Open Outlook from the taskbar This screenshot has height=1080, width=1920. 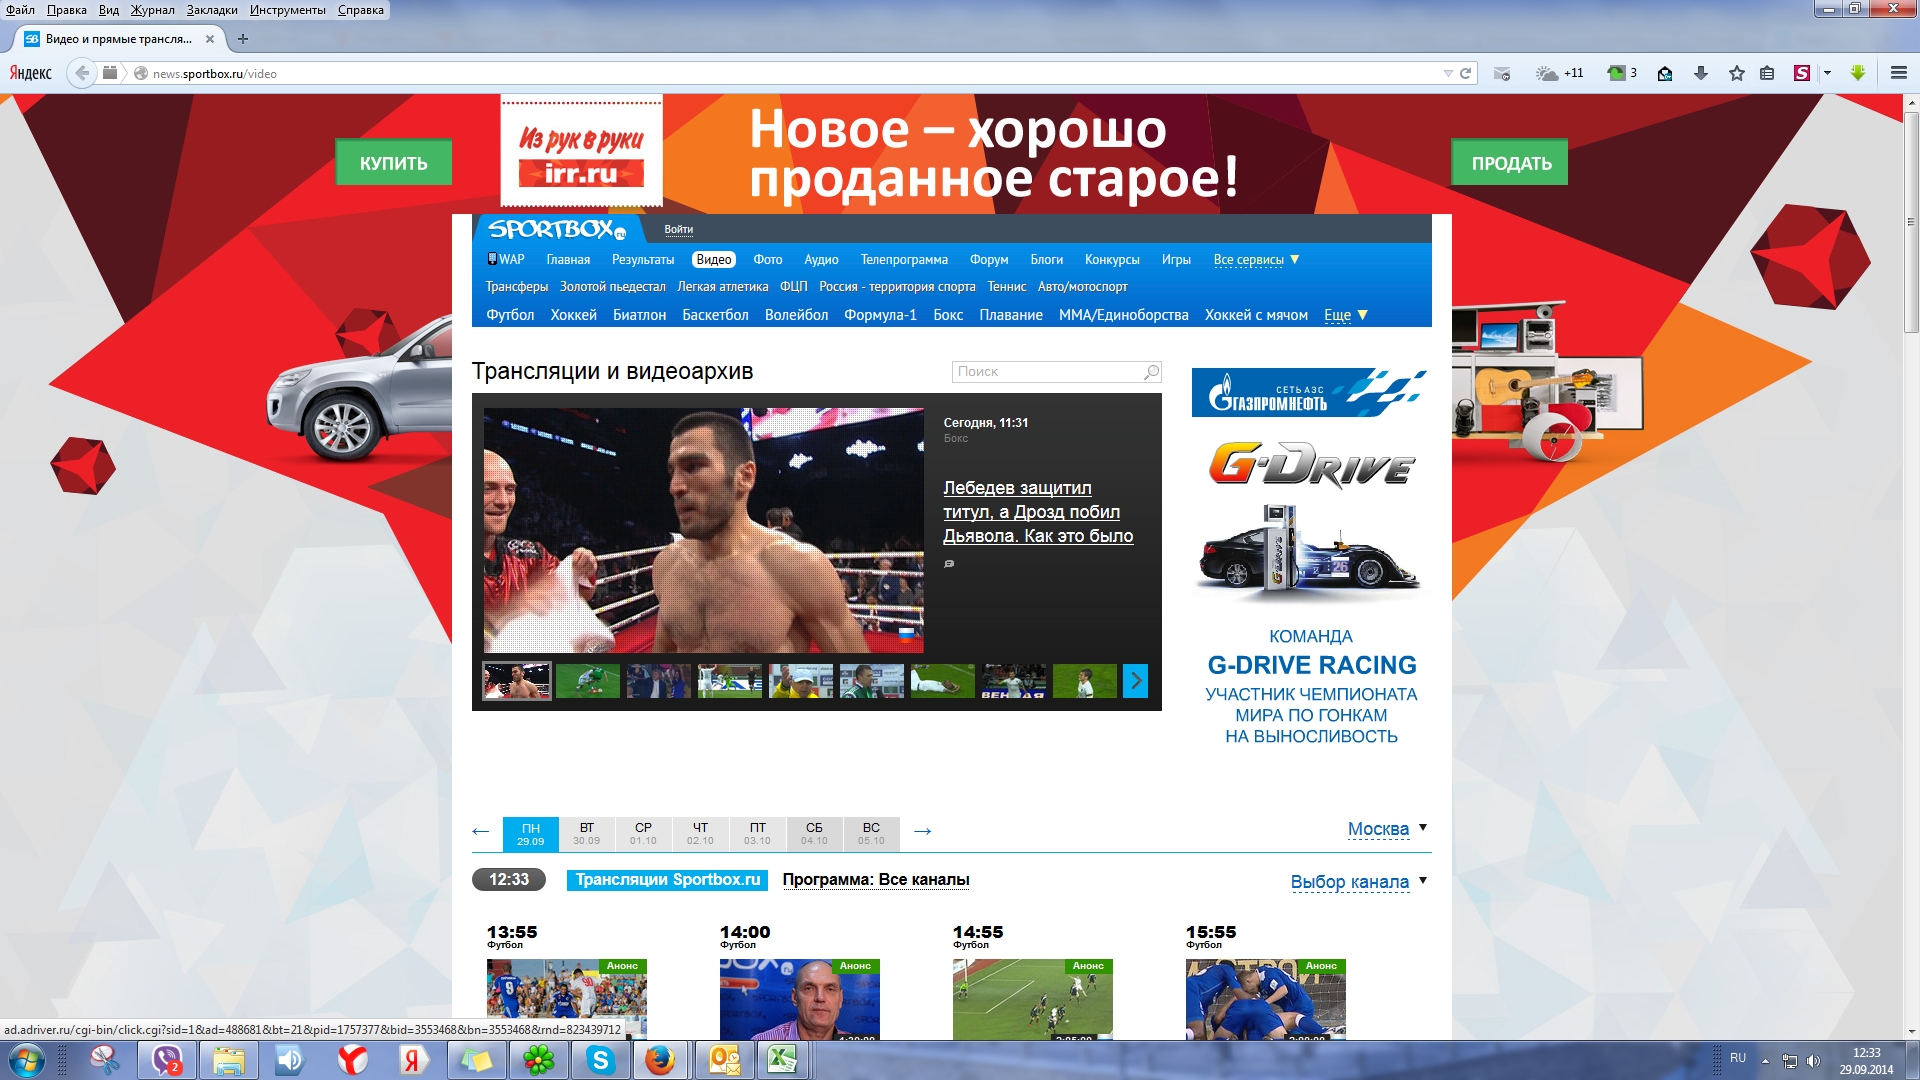tap(724, 1060)
